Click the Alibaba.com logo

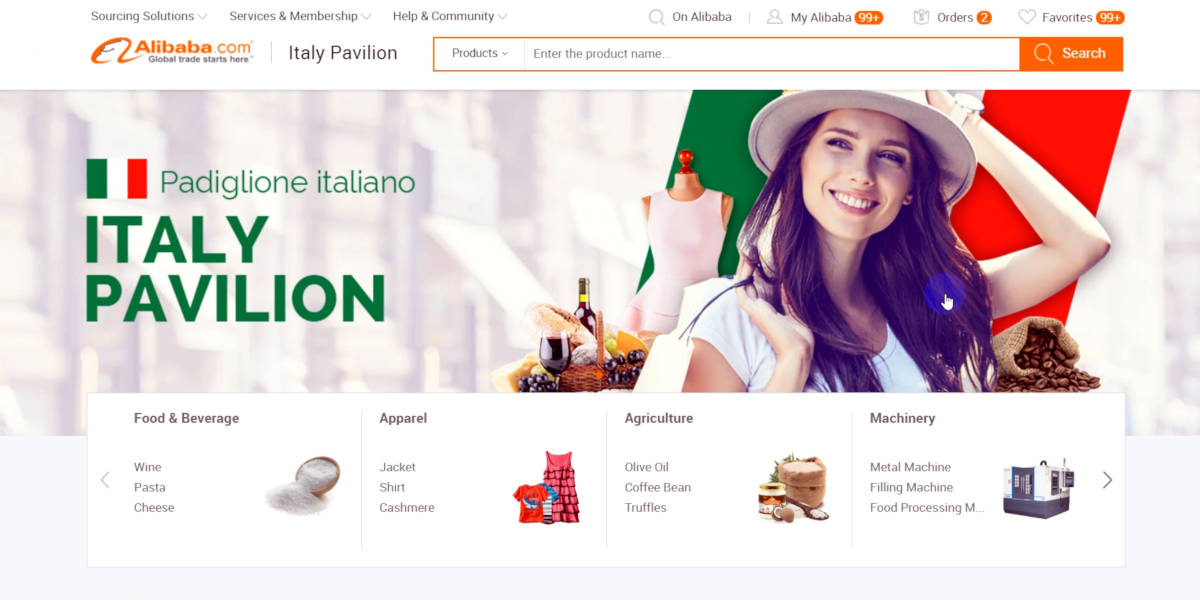[x=171, y=52]
